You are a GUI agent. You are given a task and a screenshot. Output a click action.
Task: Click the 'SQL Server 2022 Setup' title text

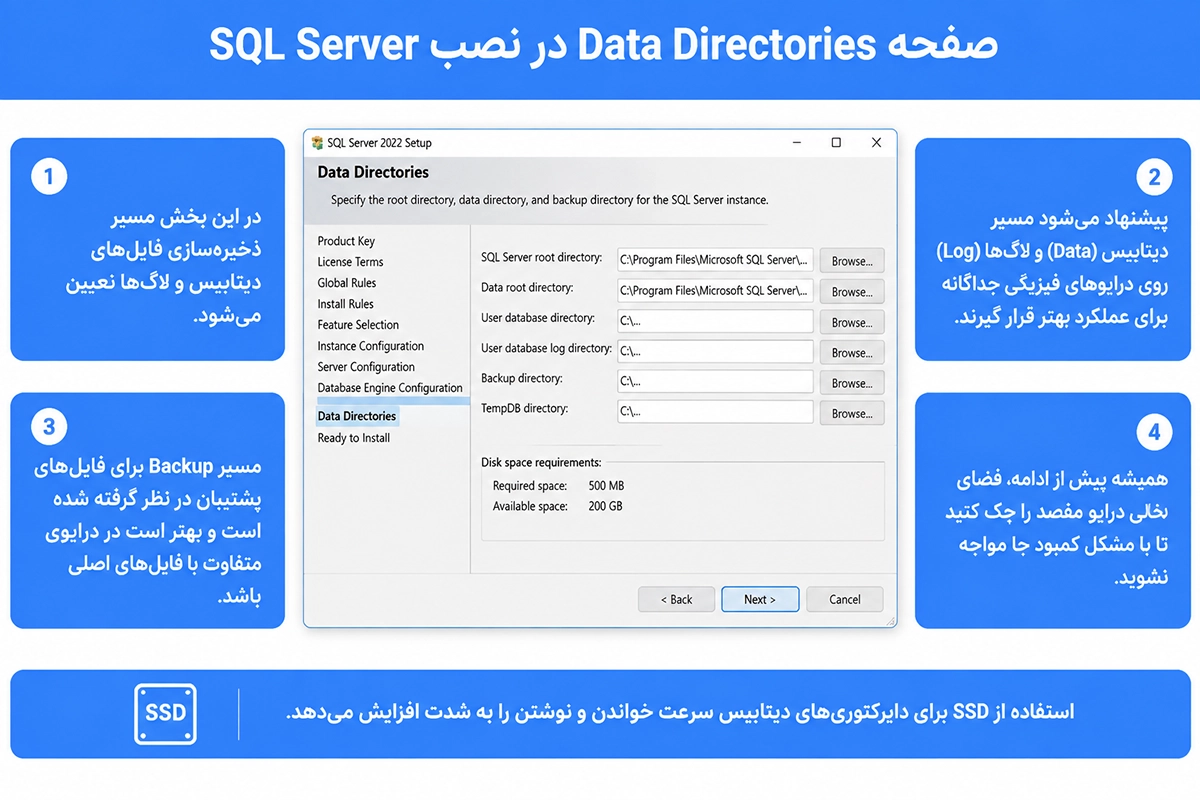click(379, 143)
